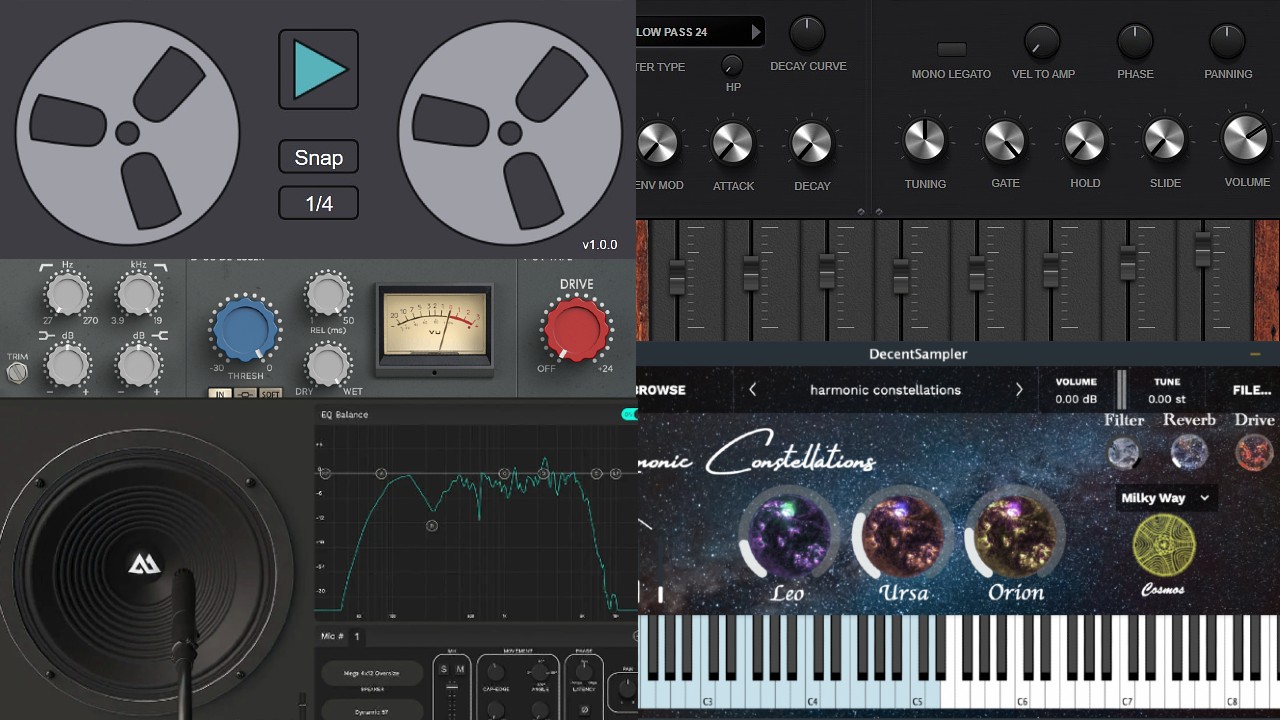Toggle the compressor IN button

click(x=218, y=394)
